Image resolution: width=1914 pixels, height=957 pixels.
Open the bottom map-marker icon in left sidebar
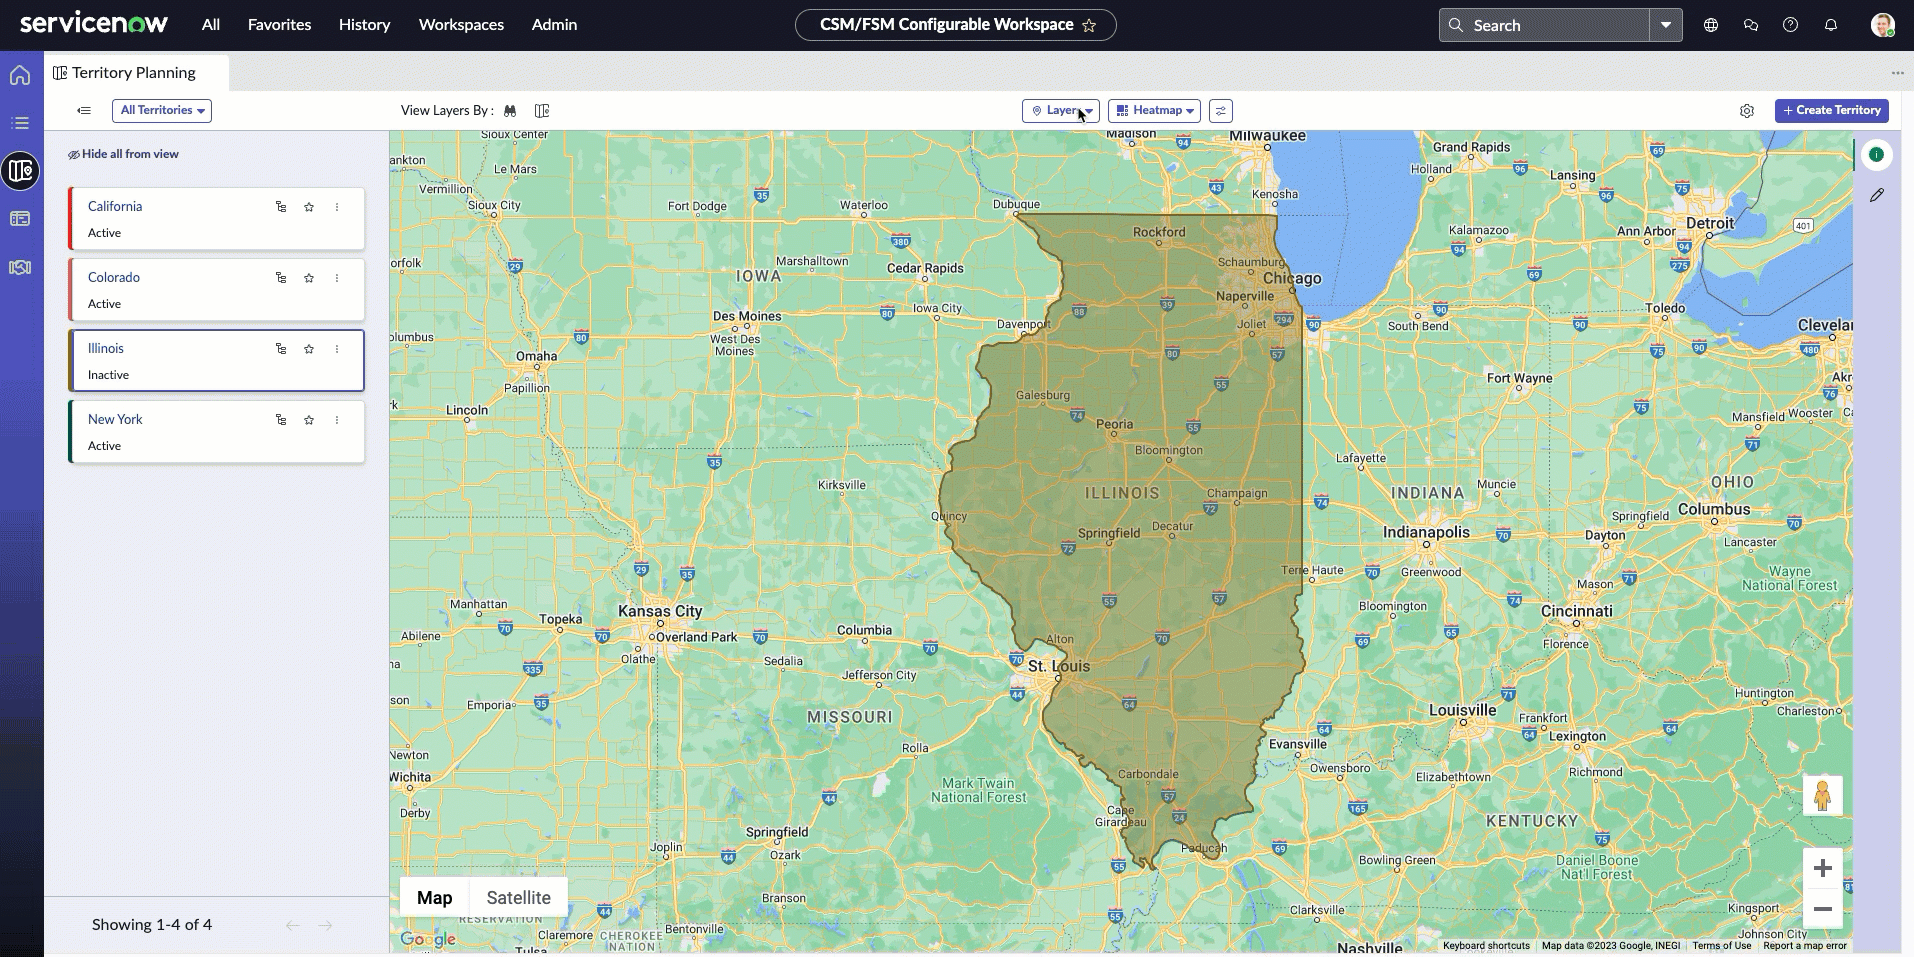20,267
